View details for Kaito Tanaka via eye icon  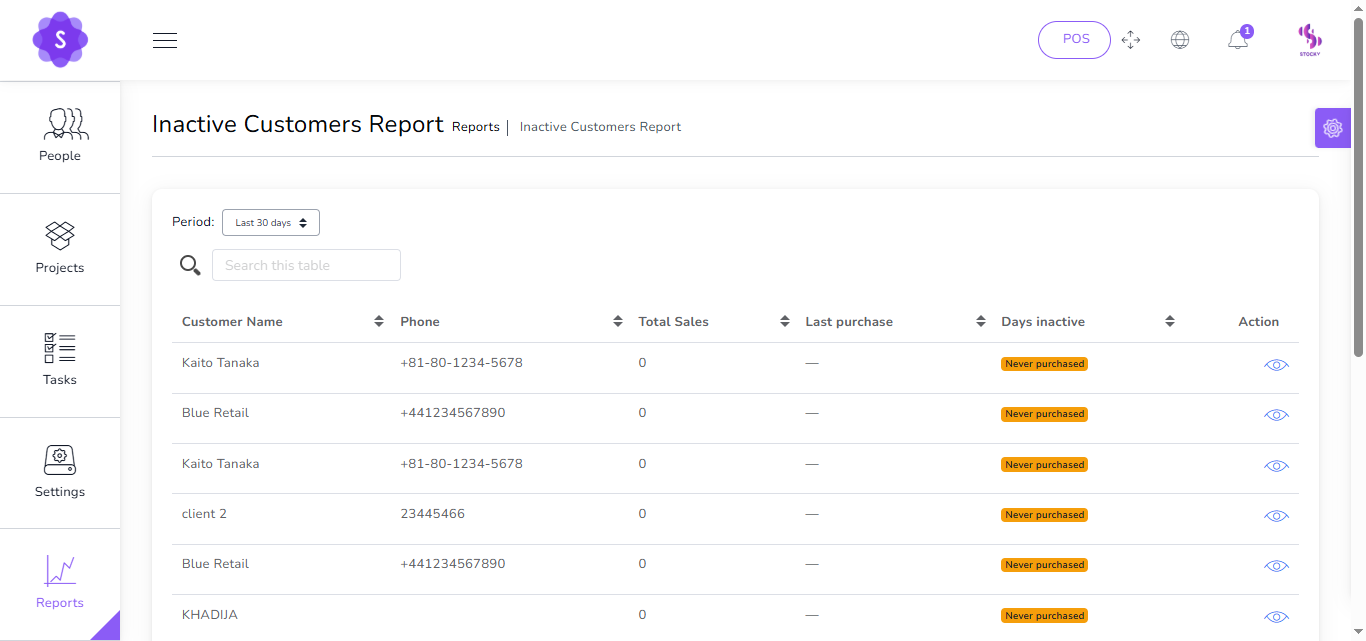1276,365
